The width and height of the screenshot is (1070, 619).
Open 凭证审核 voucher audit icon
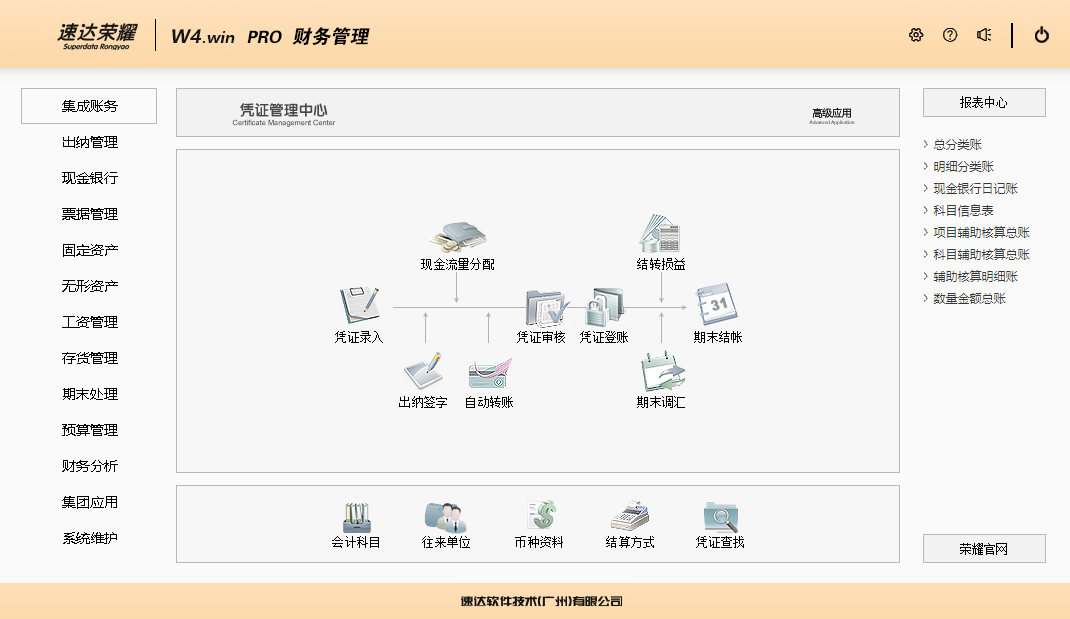[x=543, y=307]
